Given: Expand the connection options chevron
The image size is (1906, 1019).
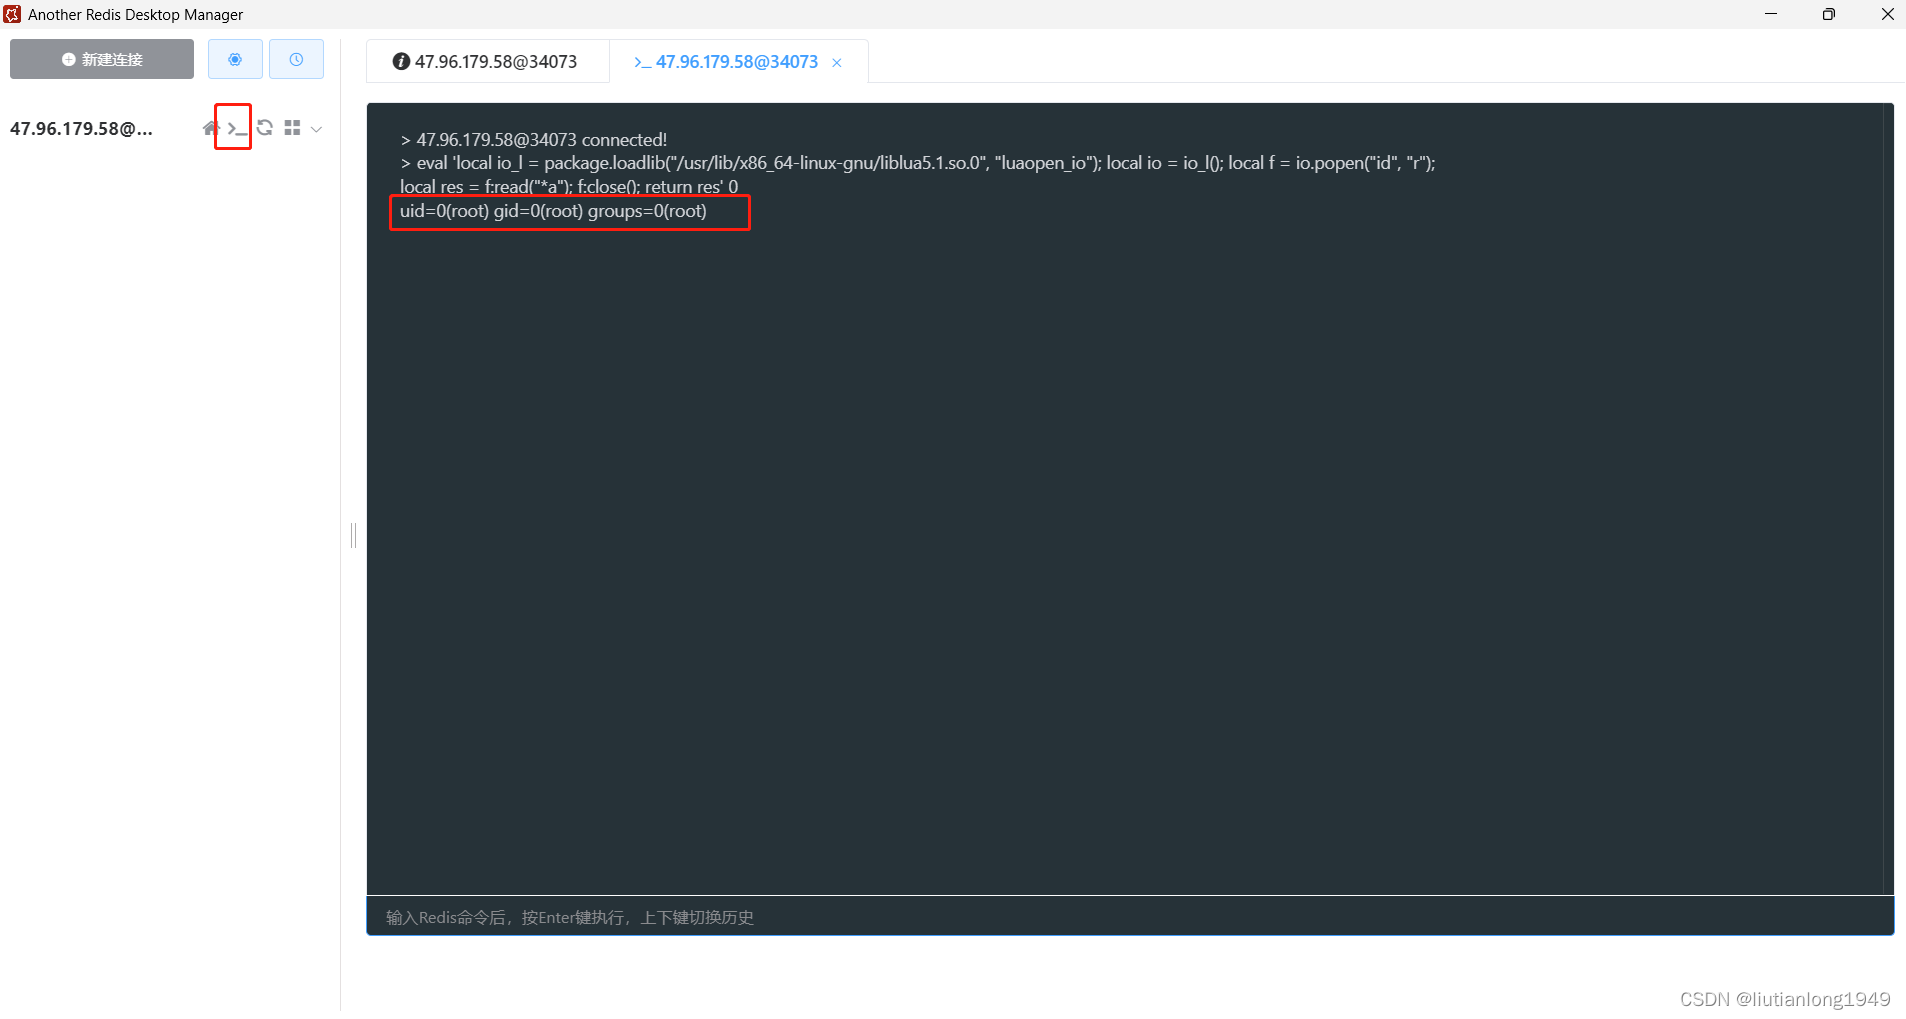Looking at the screenshot, I should pos(316,129).
